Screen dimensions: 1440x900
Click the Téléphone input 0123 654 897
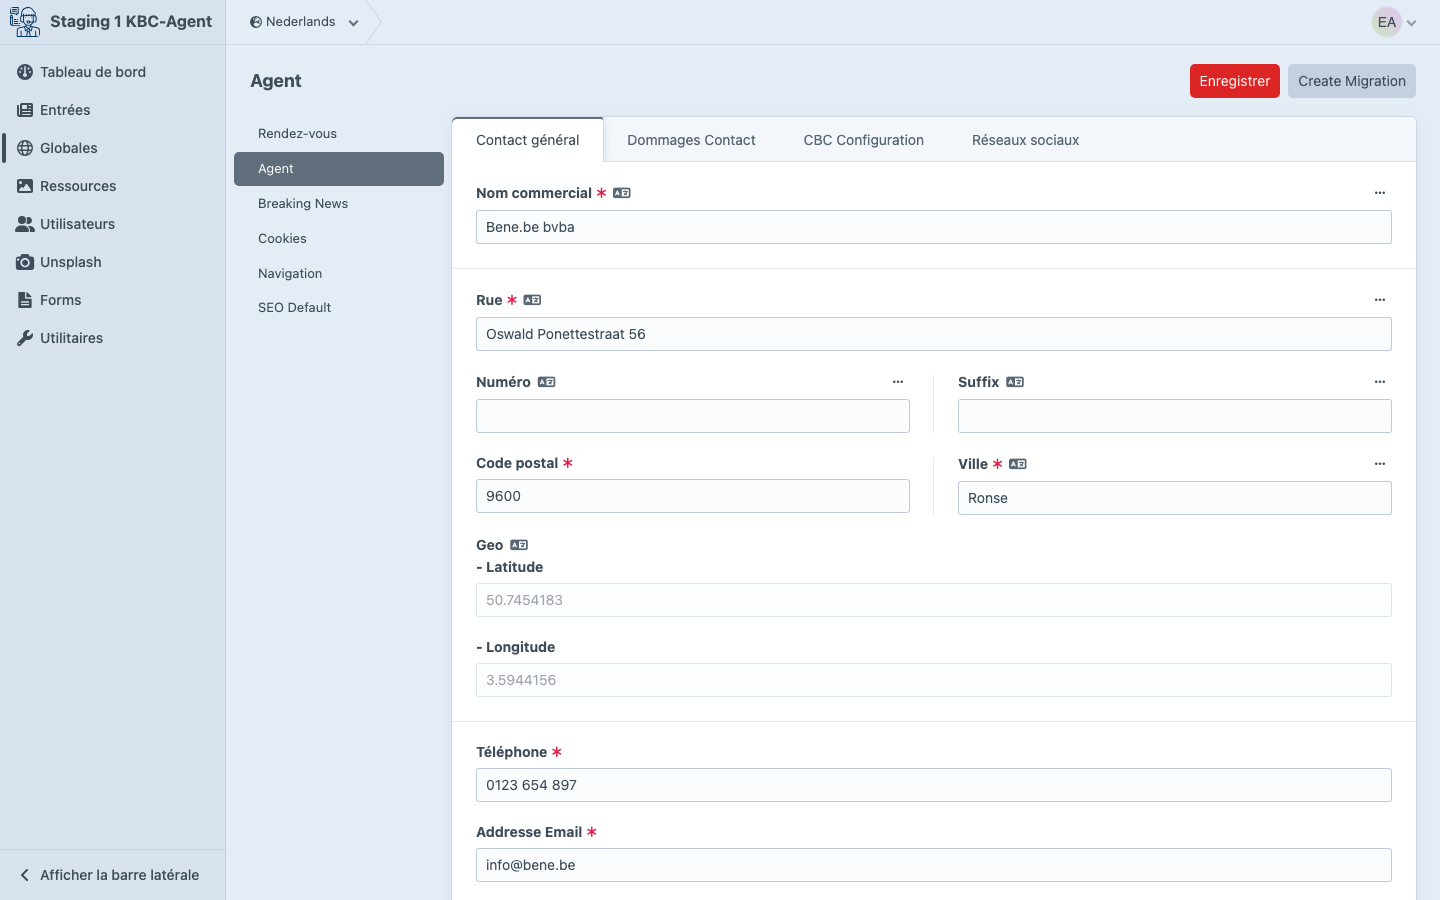pyautogui.click(x=934, y=785)
